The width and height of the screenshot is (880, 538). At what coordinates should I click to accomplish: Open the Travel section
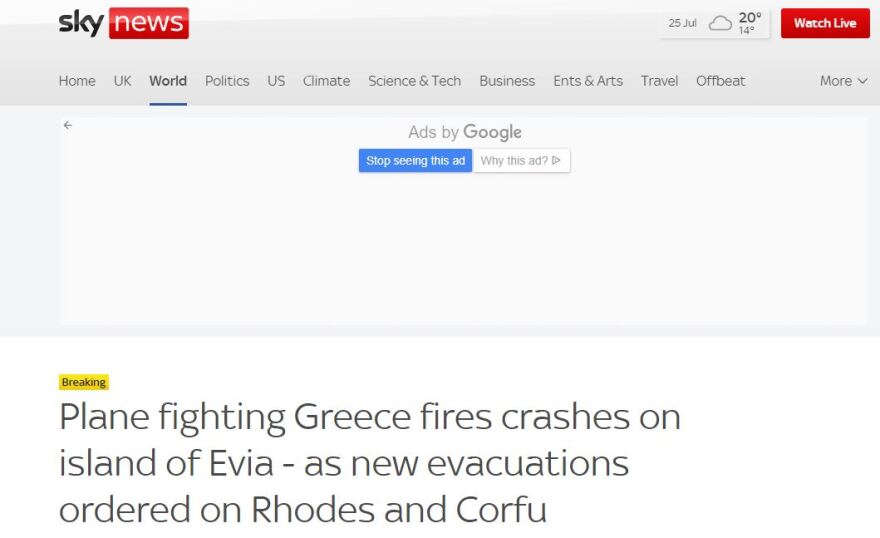click(x=659, y=81)
